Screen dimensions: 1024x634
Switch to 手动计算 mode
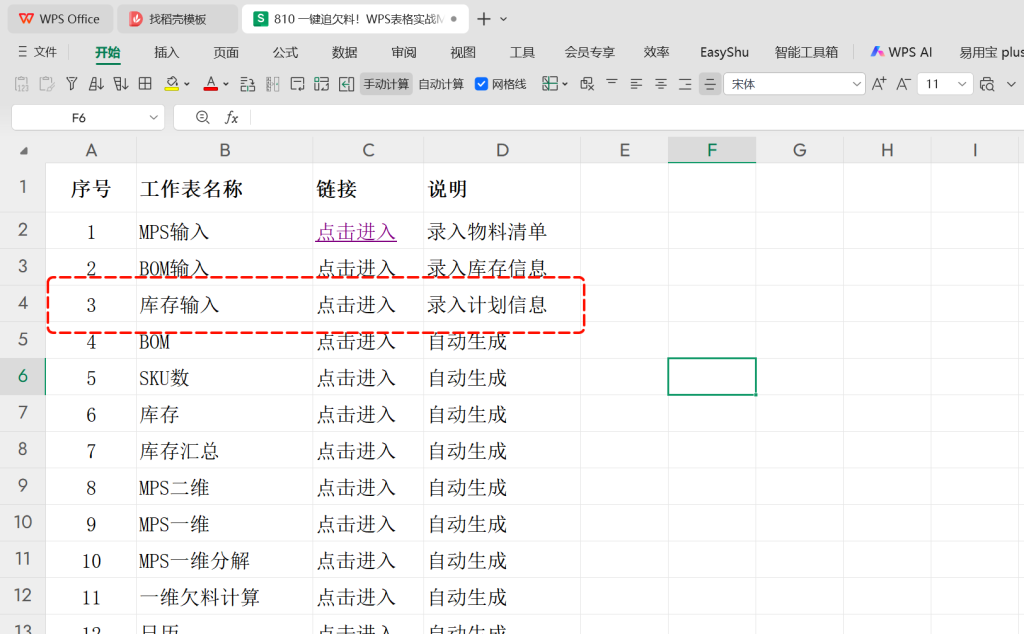[x=386, y=84]
